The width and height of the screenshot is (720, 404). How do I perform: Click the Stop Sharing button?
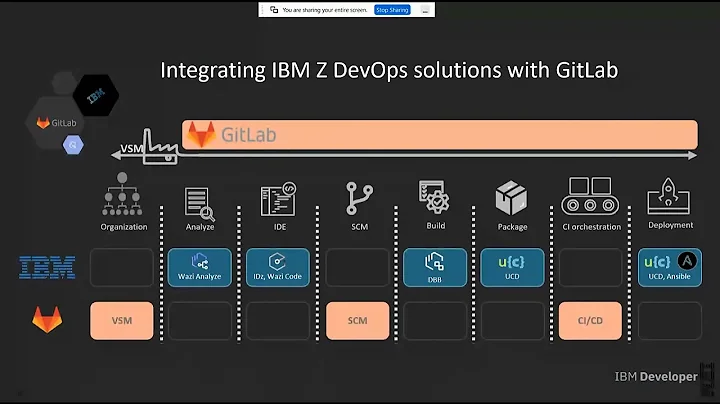pyautogui.click(x=392, y=10)
